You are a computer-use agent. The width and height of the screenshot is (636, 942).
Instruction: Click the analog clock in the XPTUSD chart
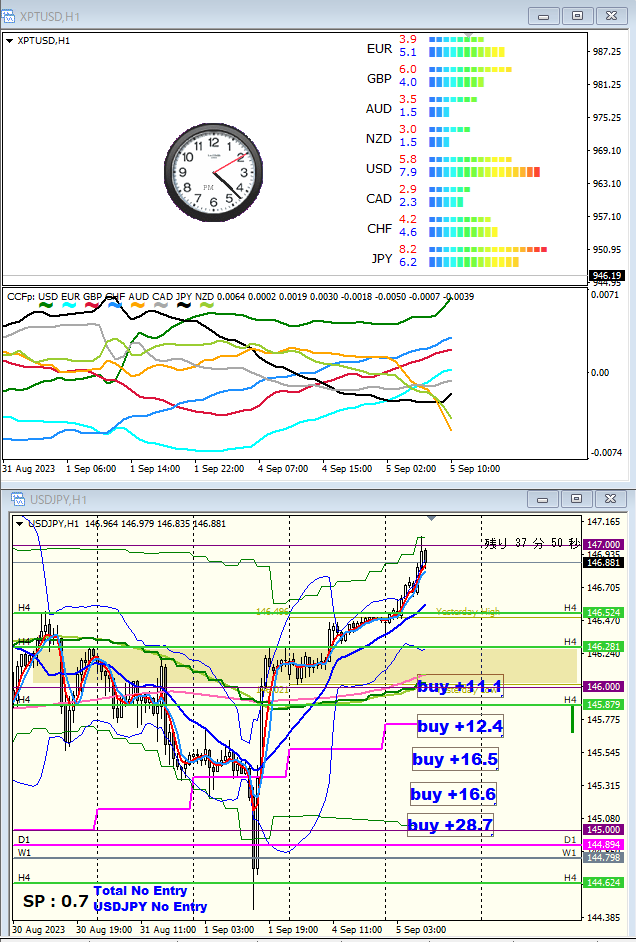pos(213,172)
